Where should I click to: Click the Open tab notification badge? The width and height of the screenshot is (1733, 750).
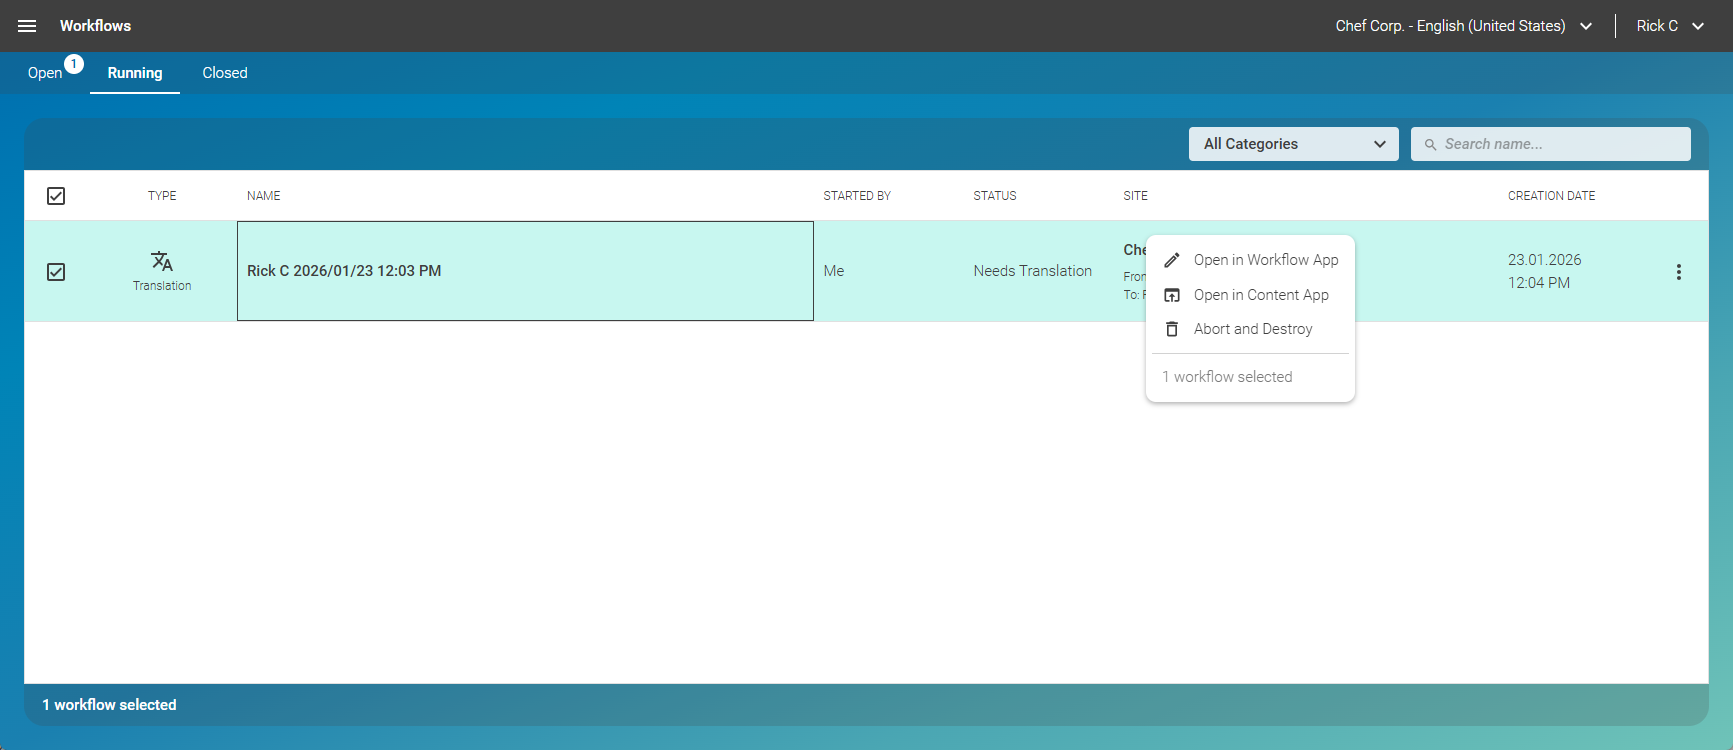point(74,64)
